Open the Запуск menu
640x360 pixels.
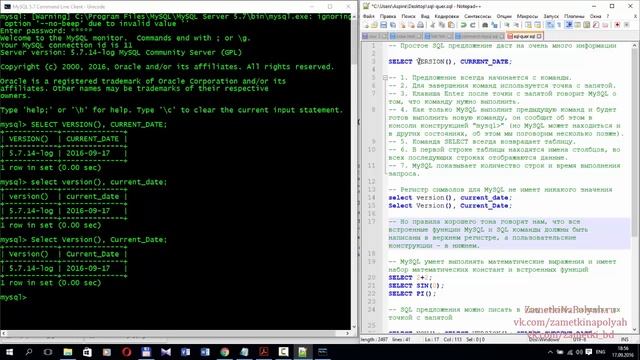click(x=551, y=16)
